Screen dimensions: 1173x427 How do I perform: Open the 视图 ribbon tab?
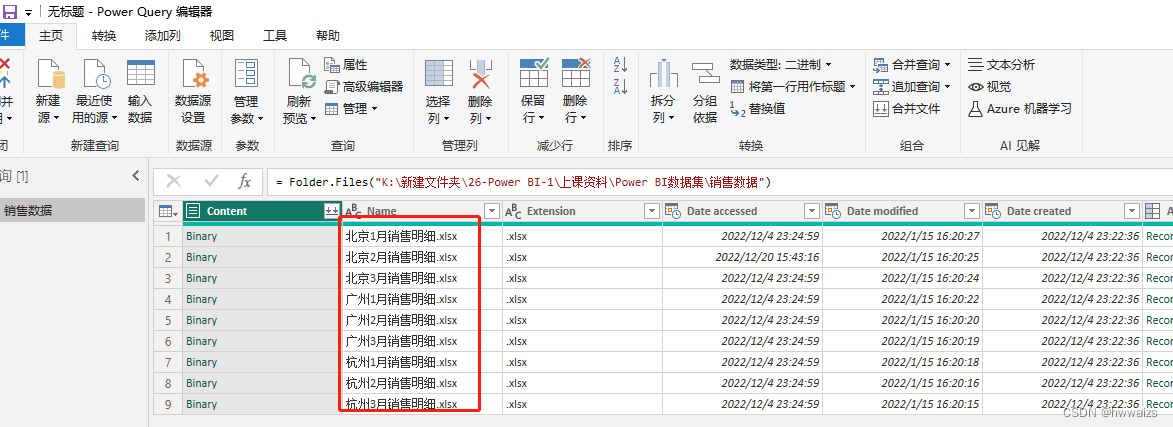click(x=221, y=35)
